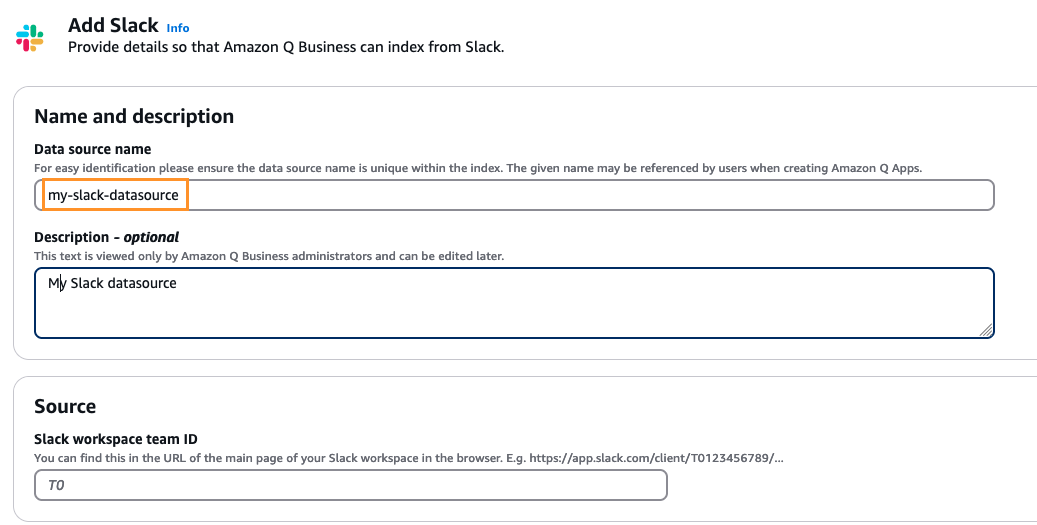Click the "Add Slack" page title

[113, 25]
